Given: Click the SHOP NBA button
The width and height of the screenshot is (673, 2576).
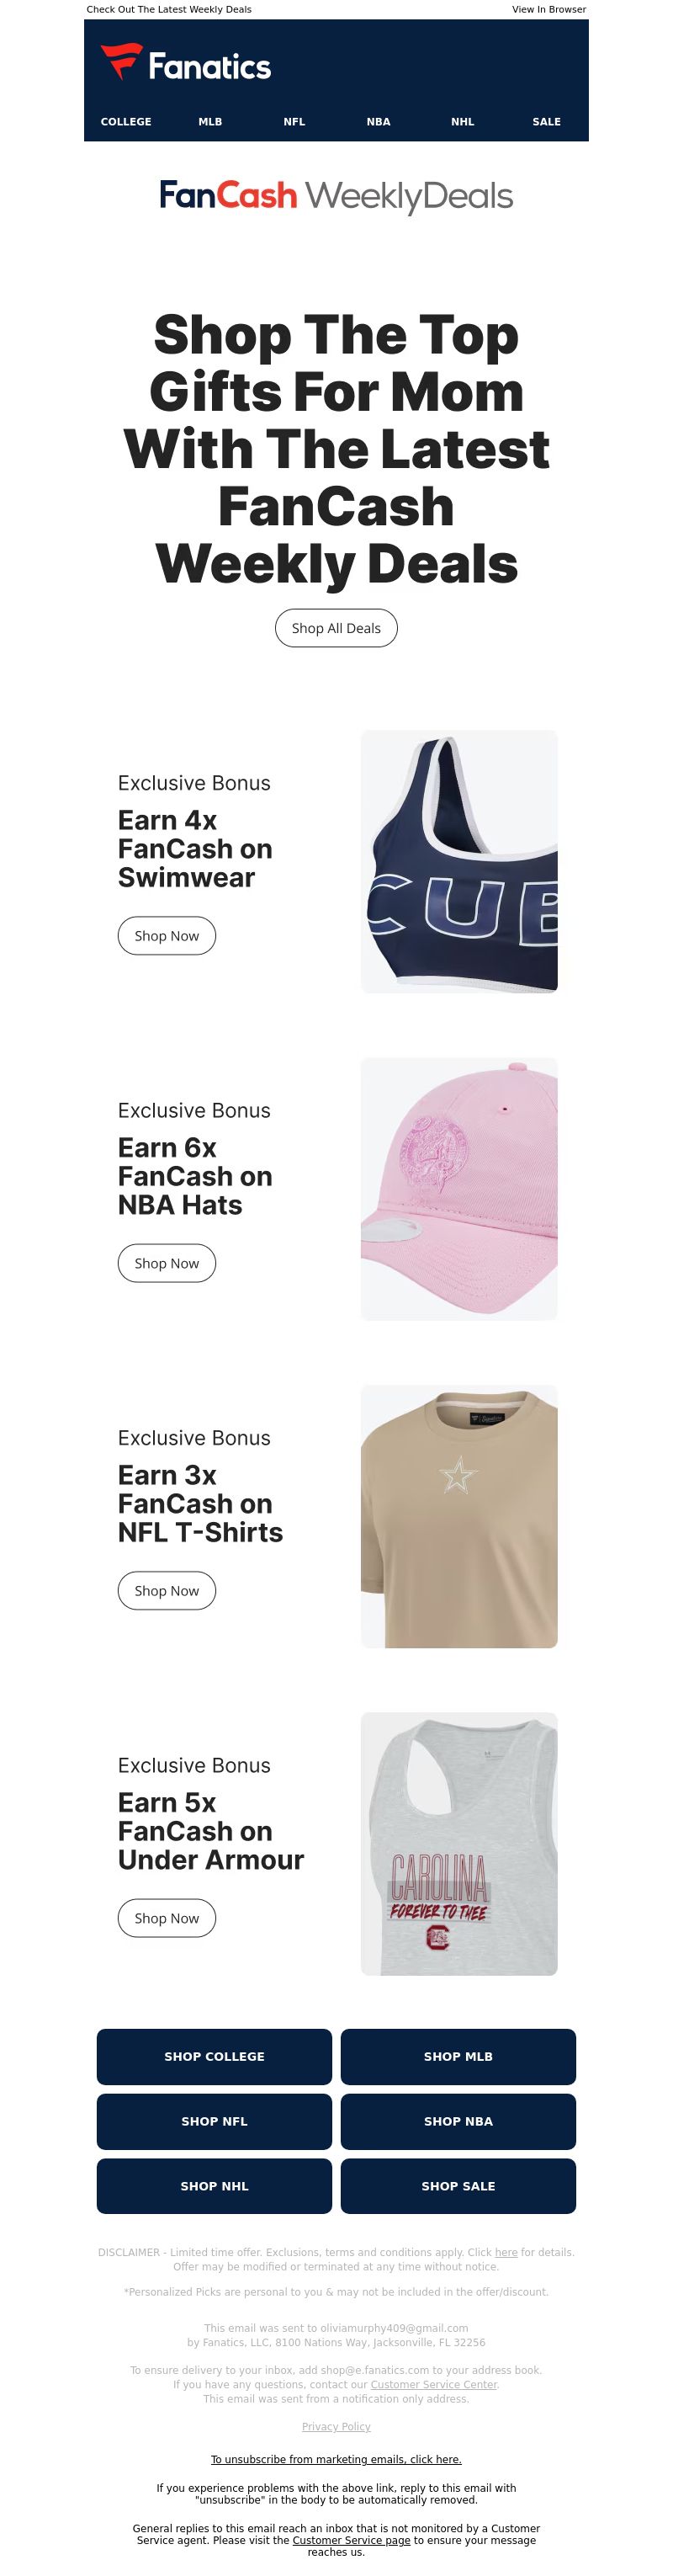Looking at the screenshot, I should 458,2122.
